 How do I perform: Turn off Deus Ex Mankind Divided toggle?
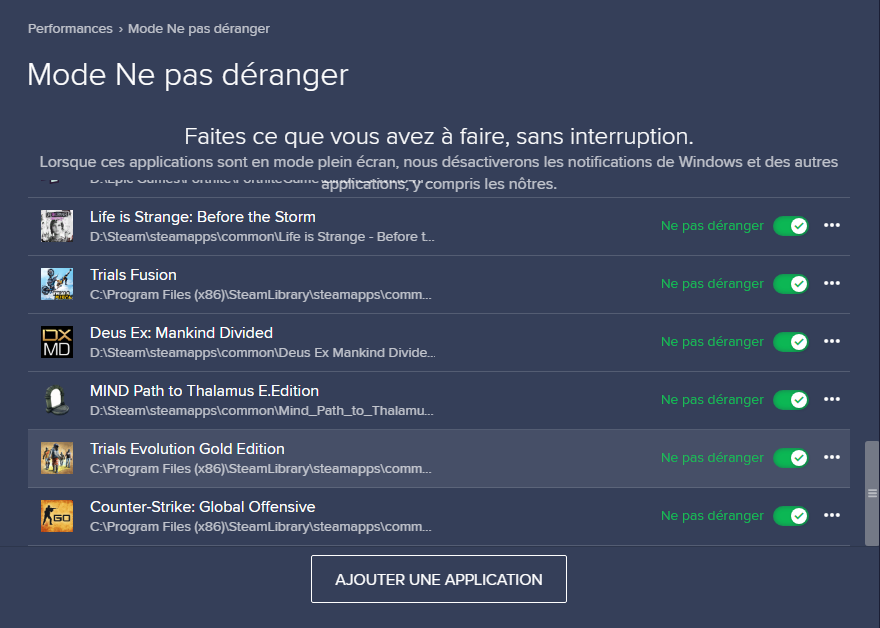coord(790,342)
